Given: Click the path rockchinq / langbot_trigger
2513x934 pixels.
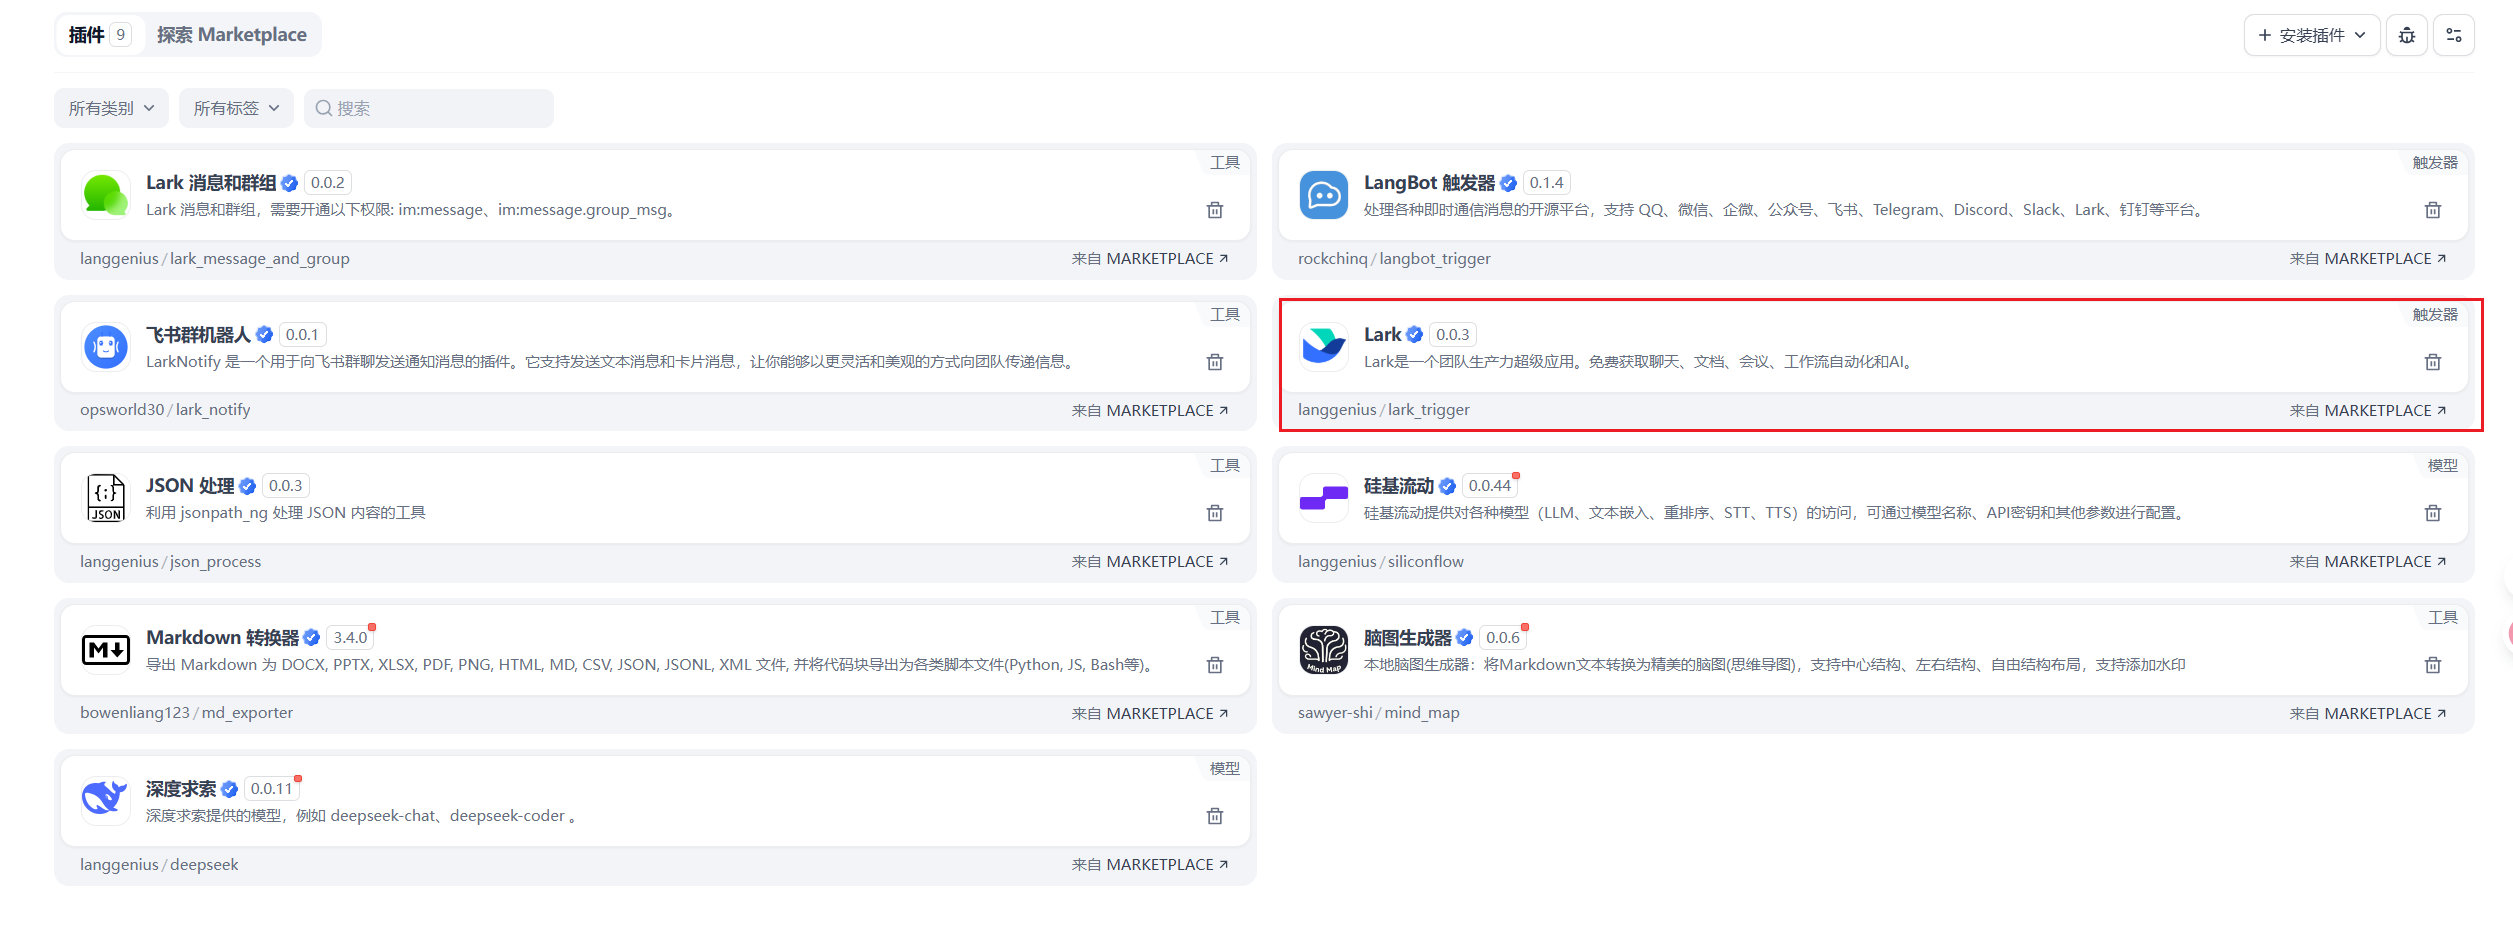Looking at the screenshot, I should tap(1394, 259).
